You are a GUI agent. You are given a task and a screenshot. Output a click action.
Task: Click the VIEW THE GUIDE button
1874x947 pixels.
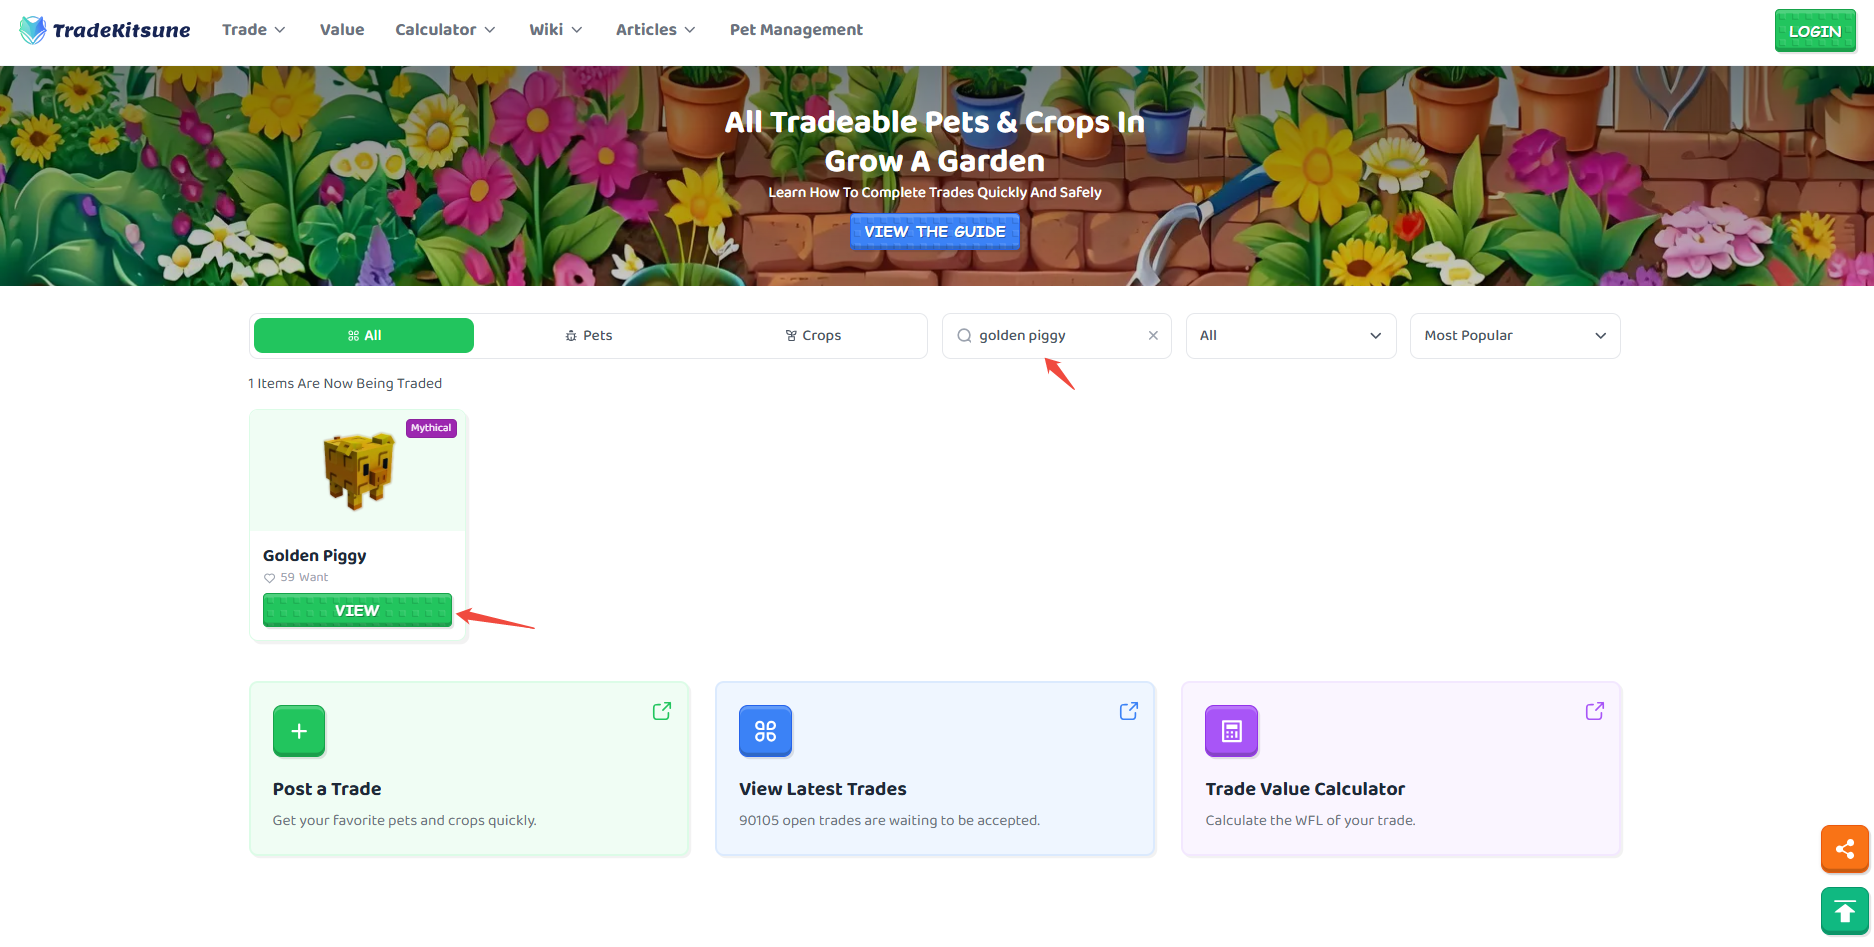pyautogui.click(x=935, y=231)
